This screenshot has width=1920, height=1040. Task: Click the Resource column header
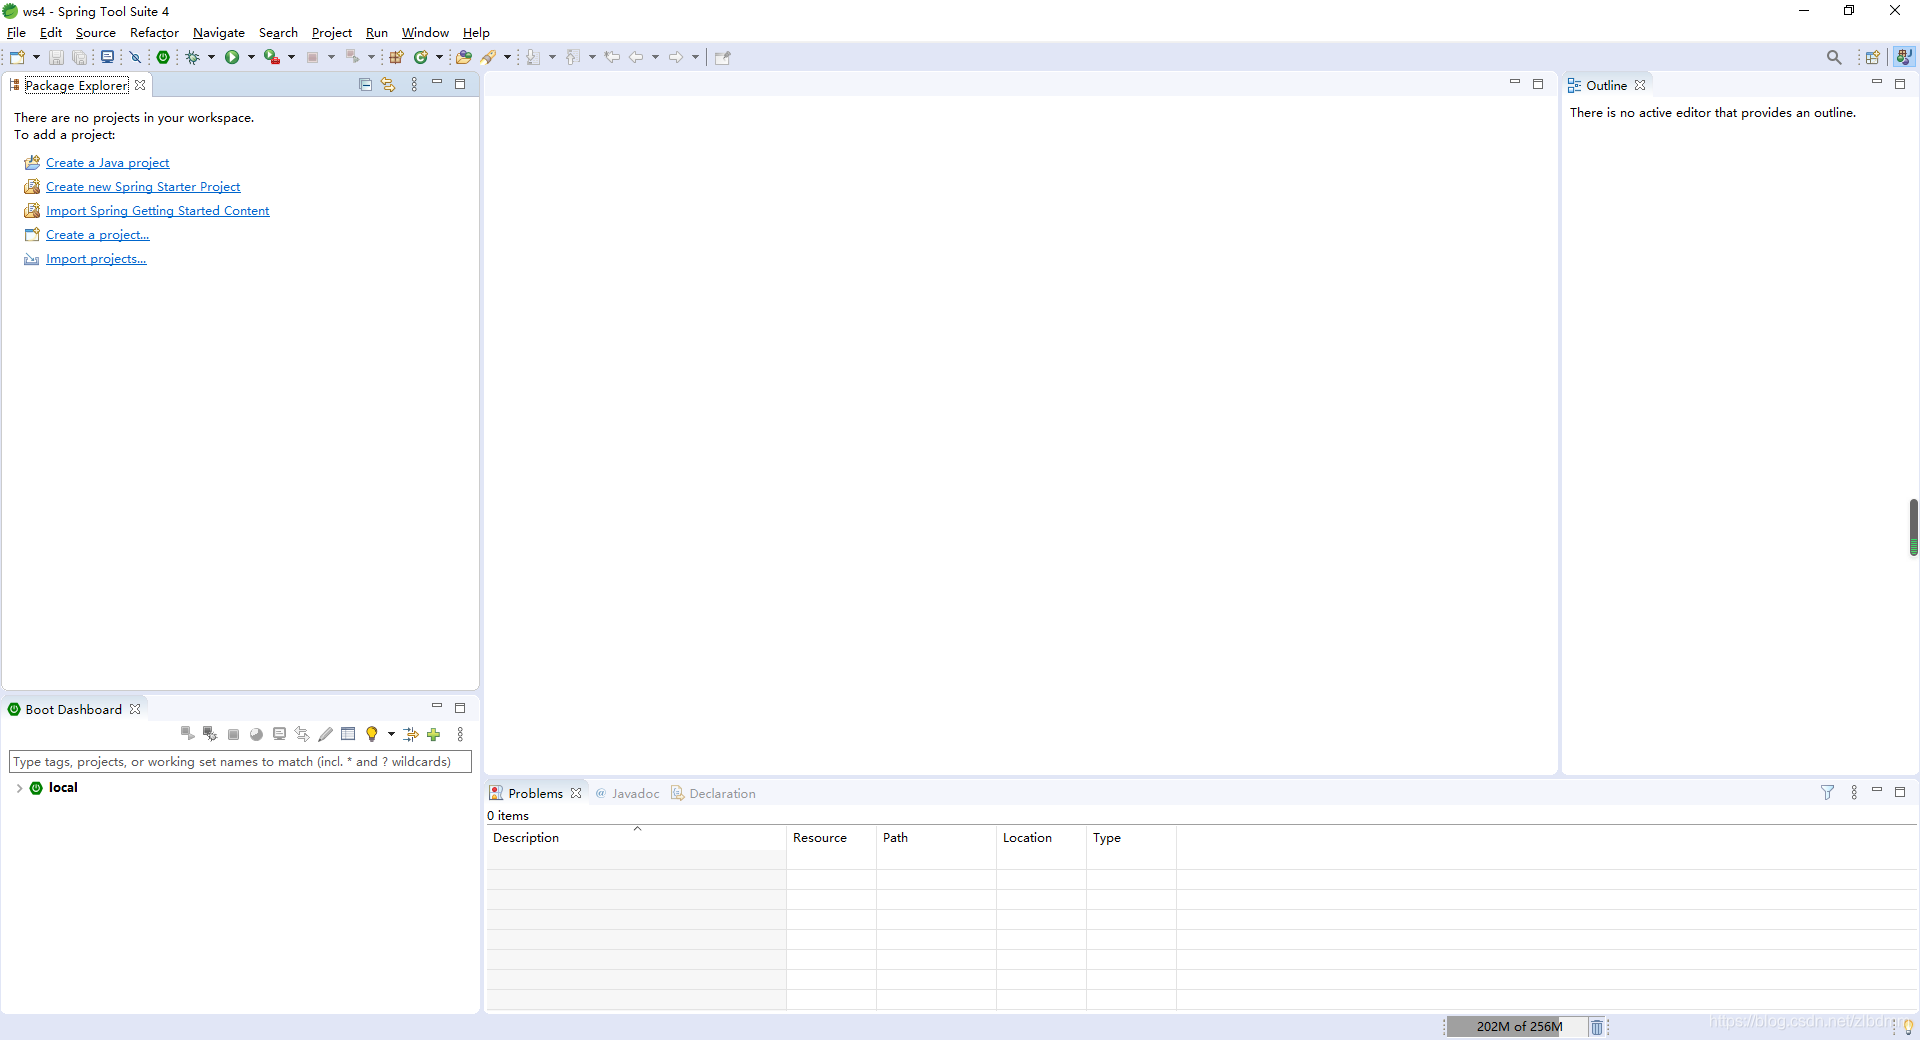click(x=831, y=838)
